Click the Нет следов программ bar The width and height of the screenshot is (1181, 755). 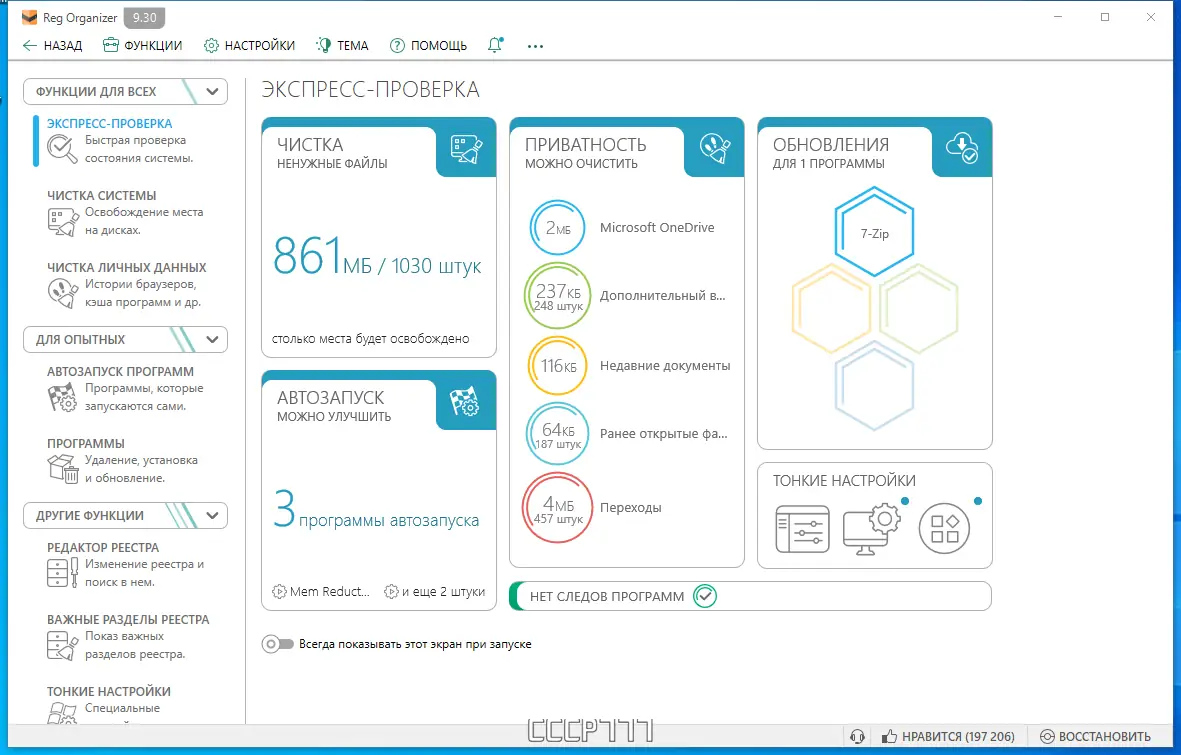(x=750, y=596)
